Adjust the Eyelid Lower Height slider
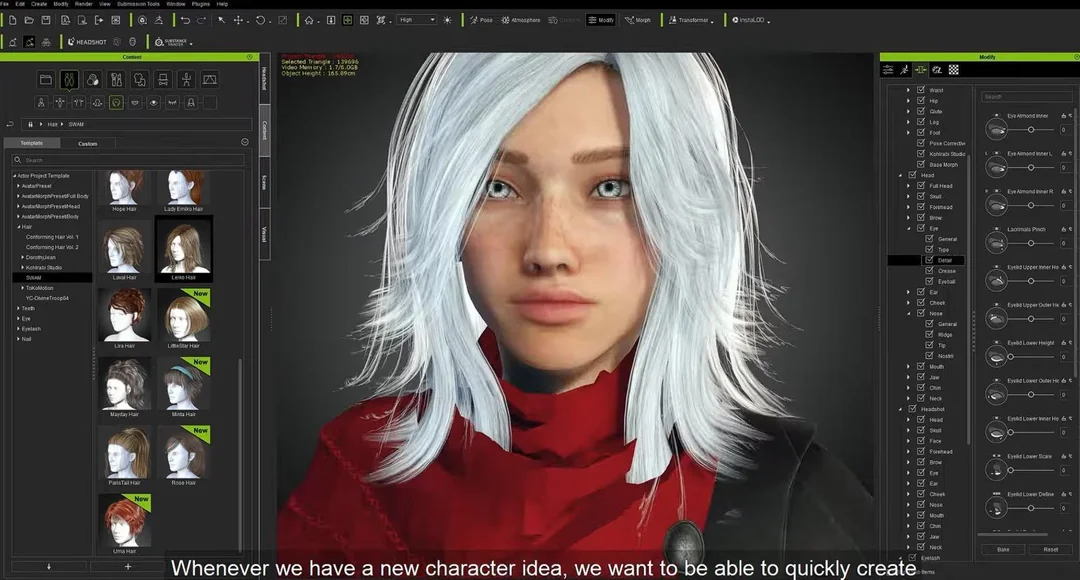 point(1031,356)
